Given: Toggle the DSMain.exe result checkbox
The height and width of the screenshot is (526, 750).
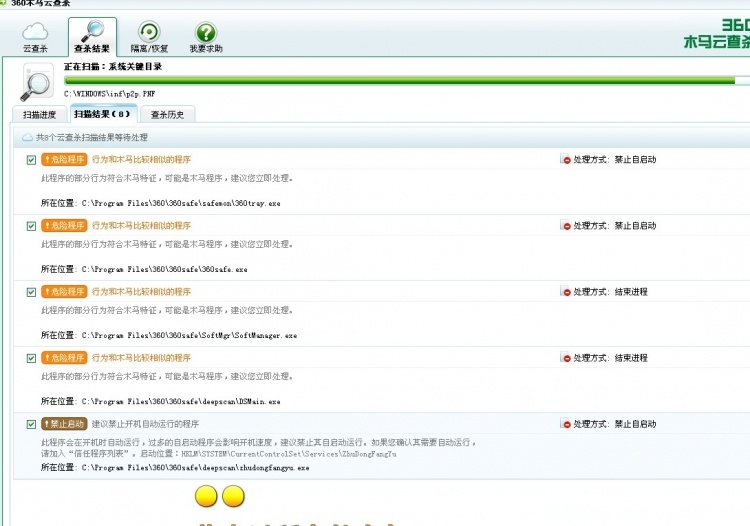Looking at the screenshot, I should 31,358.
